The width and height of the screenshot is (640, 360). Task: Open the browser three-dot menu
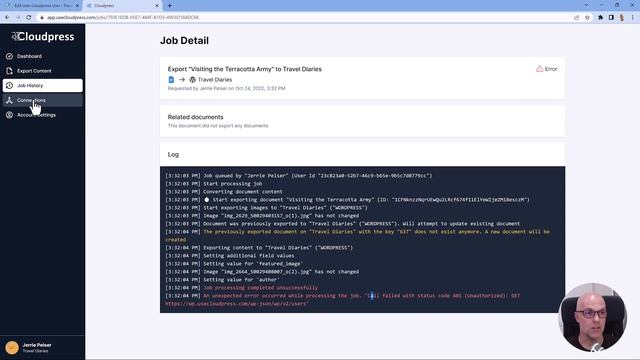pyautogui.click(x=633, y=18)
